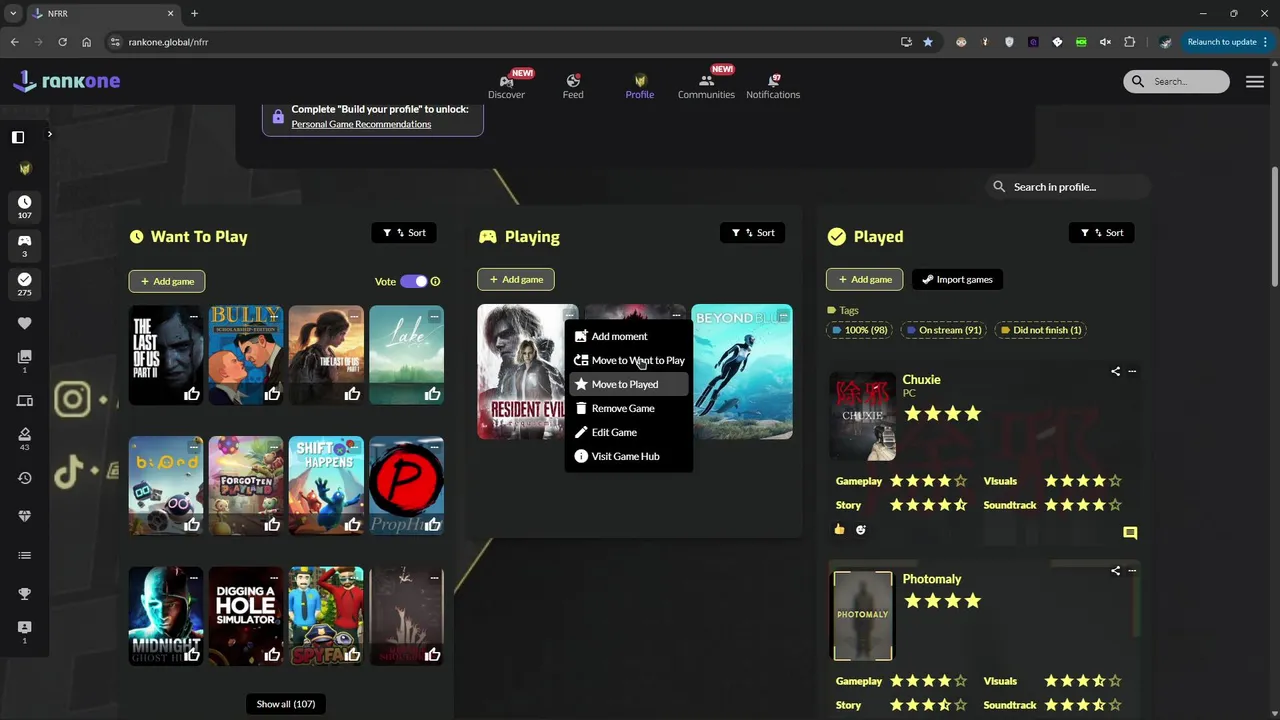Open the diamond icon in sidebar
This screenshot has height=720, width=1280.
tap(25, 516)
